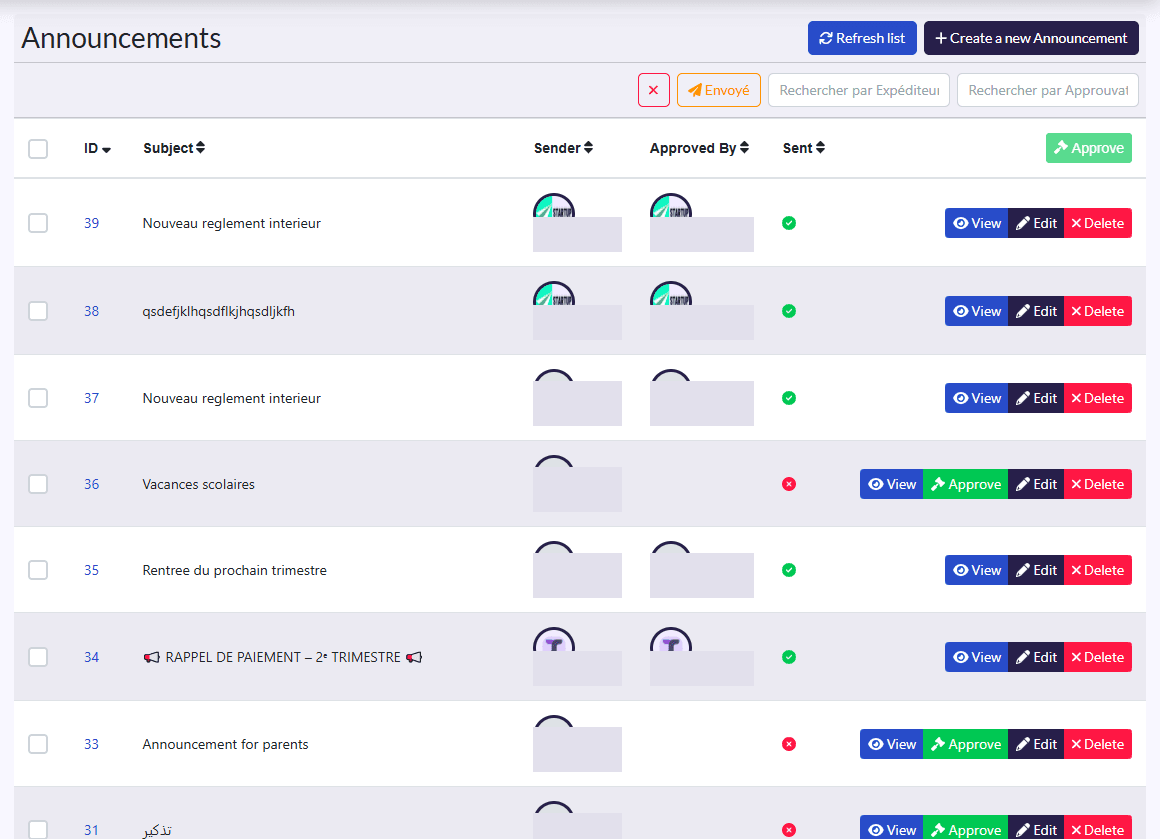Select checkbox for Announcement for parents row
This screenshot has width=1160, height=839.
pos(38,744)
